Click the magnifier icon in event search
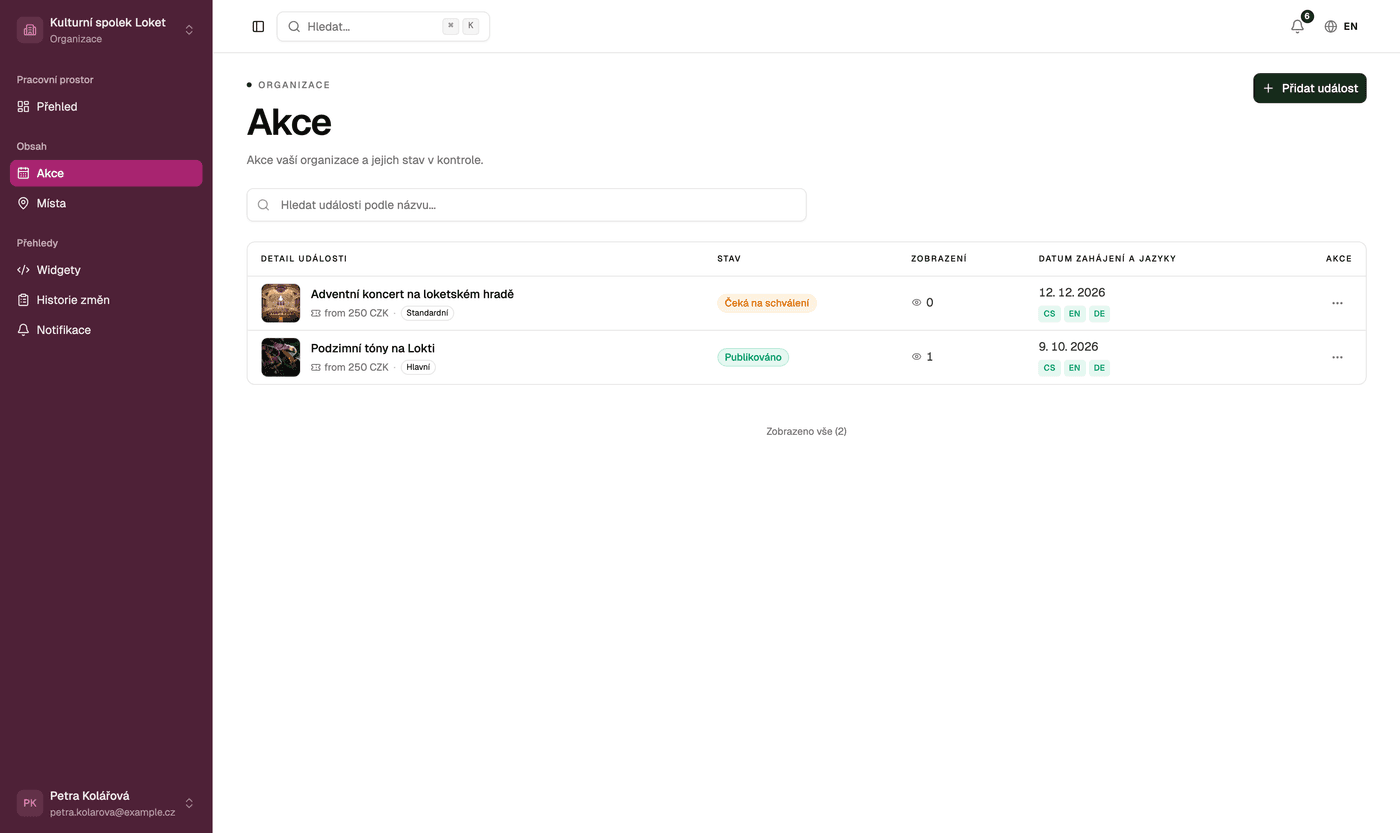 (x=264, y=205)
